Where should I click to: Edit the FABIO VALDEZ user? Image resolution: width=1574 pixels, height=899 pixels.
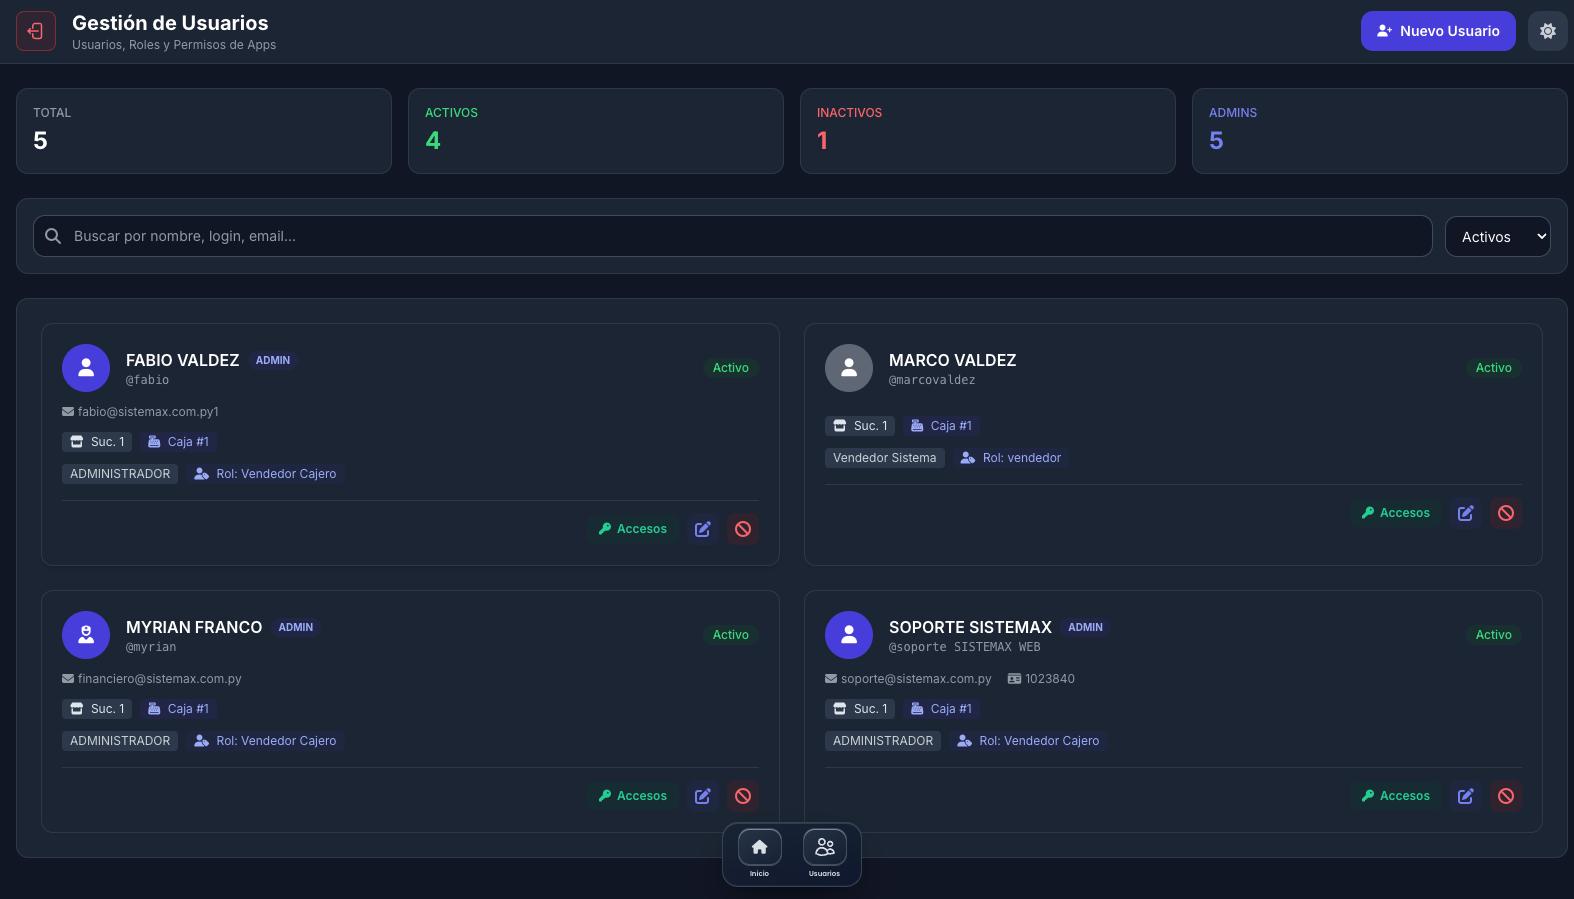[703, 529]
